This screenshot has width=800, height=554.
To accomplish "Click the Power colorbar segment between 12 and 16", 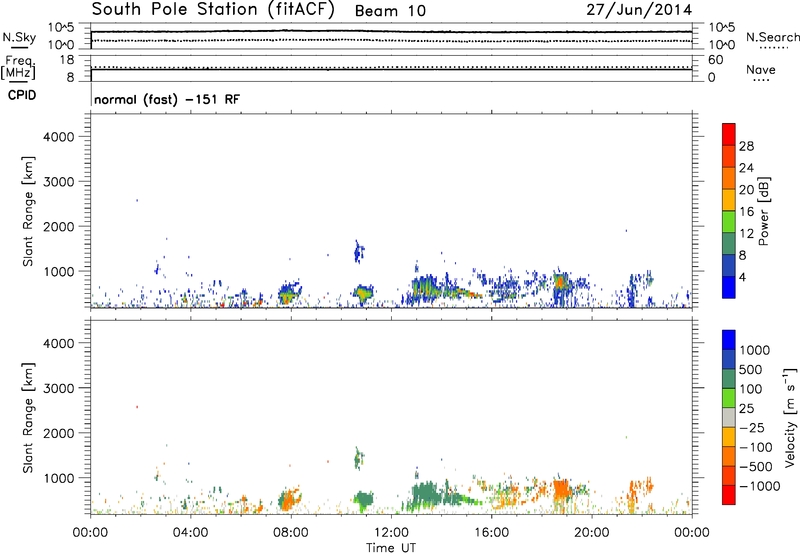I will tap(729, 222).
